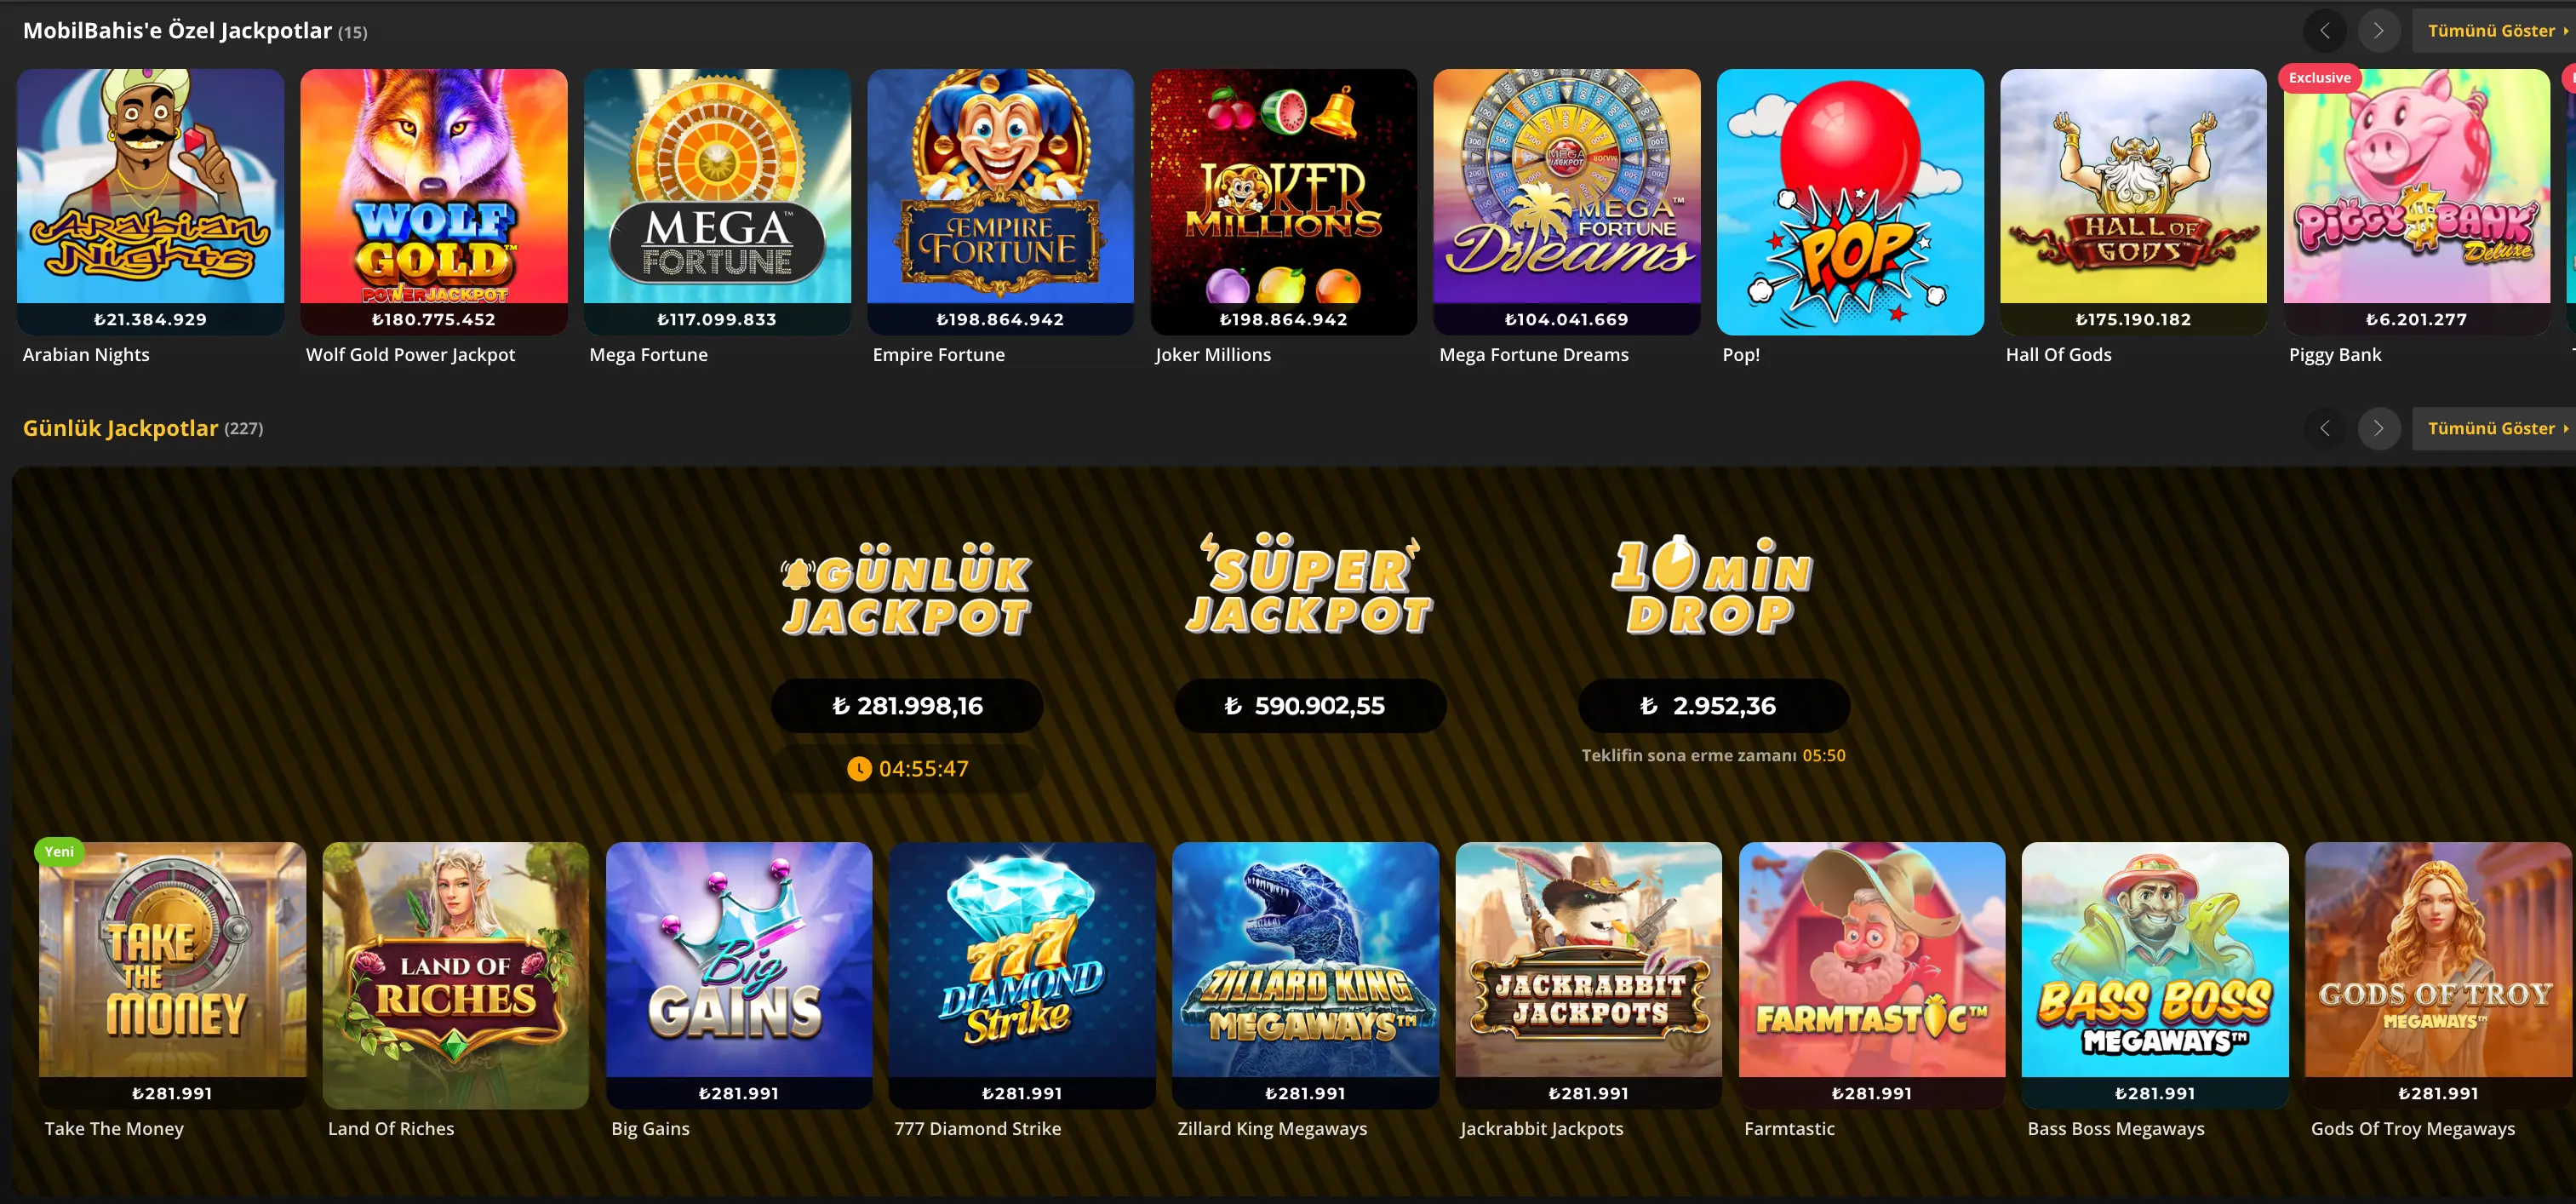The width and height of the screenshot is (2576, 1204).
Task: Show previous Günlük Jackpotlar games
Action: (x=2325, y=429)
